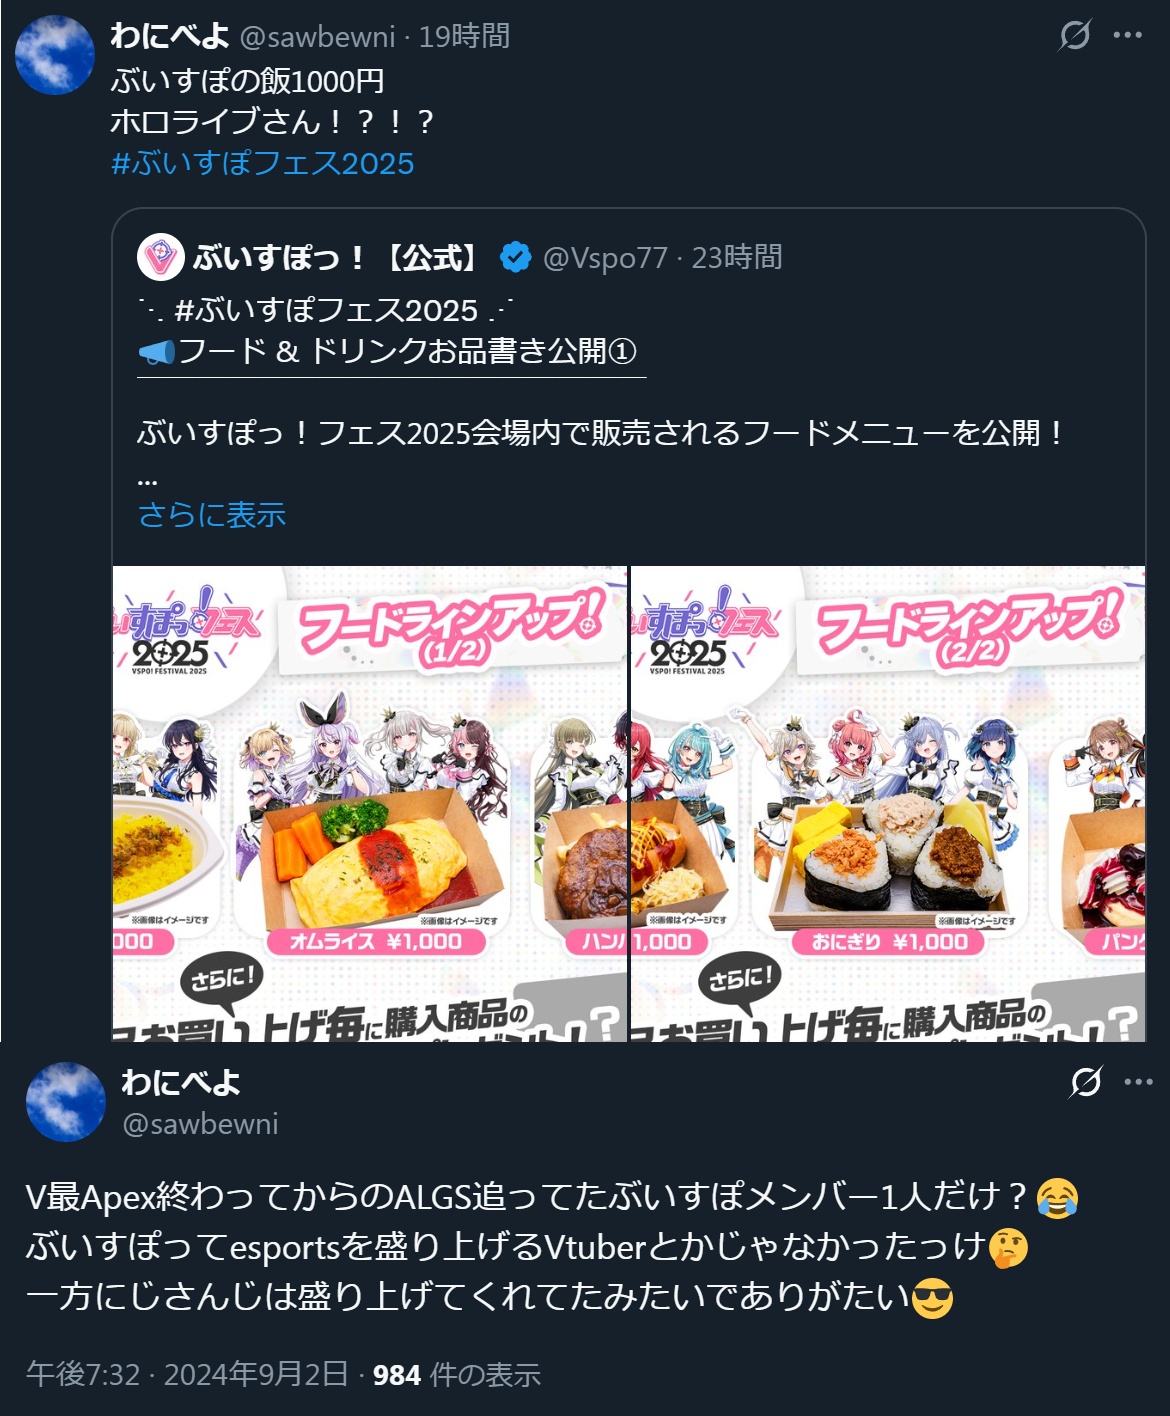Open the @Vspo77 handle in quoted tweet
Viewport: 1170px width, 1416px height.
pos(605,258)
